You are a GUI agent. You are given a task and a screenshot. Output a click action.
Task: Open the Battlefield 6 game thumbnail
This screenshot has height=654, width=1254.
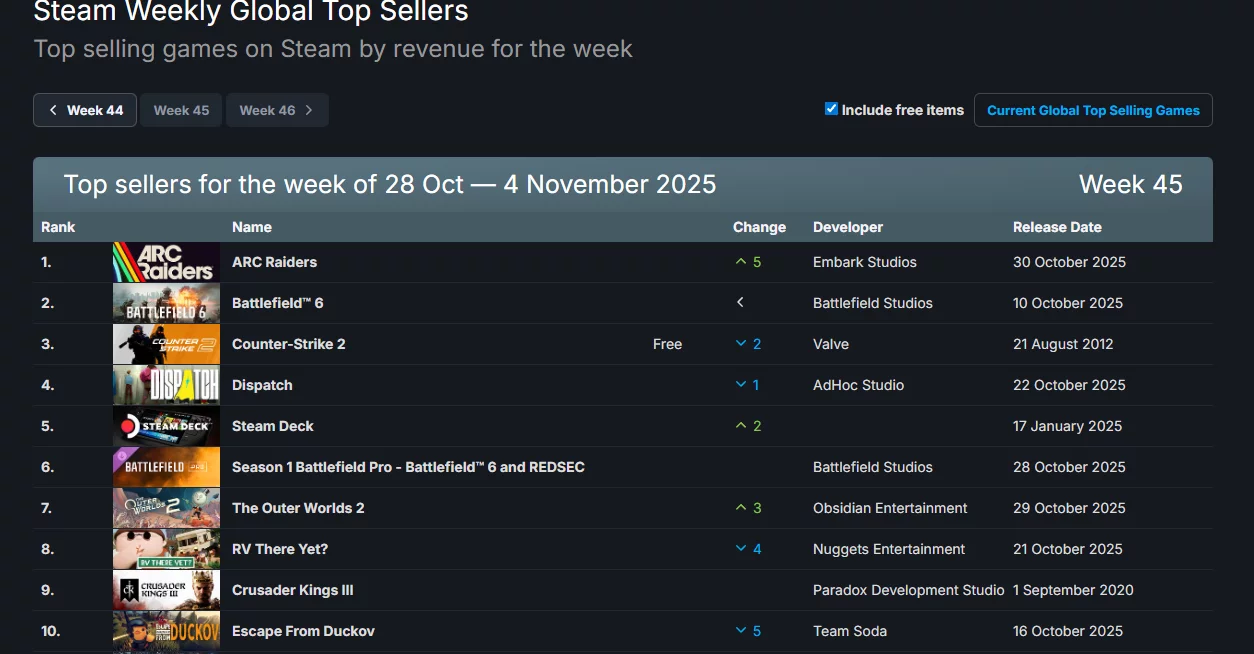click(x=166, y=303)
